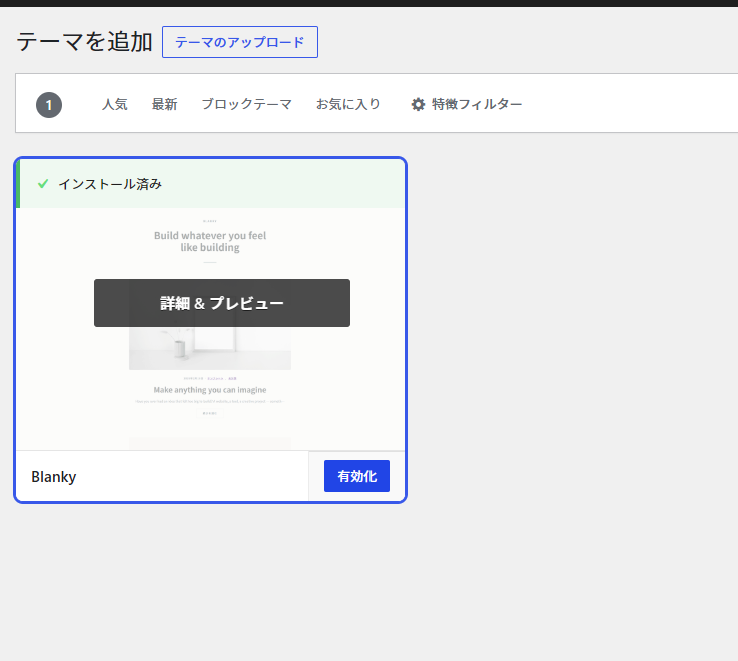Open 詳細 & プレビュー for Blanky

pos(222,303)
